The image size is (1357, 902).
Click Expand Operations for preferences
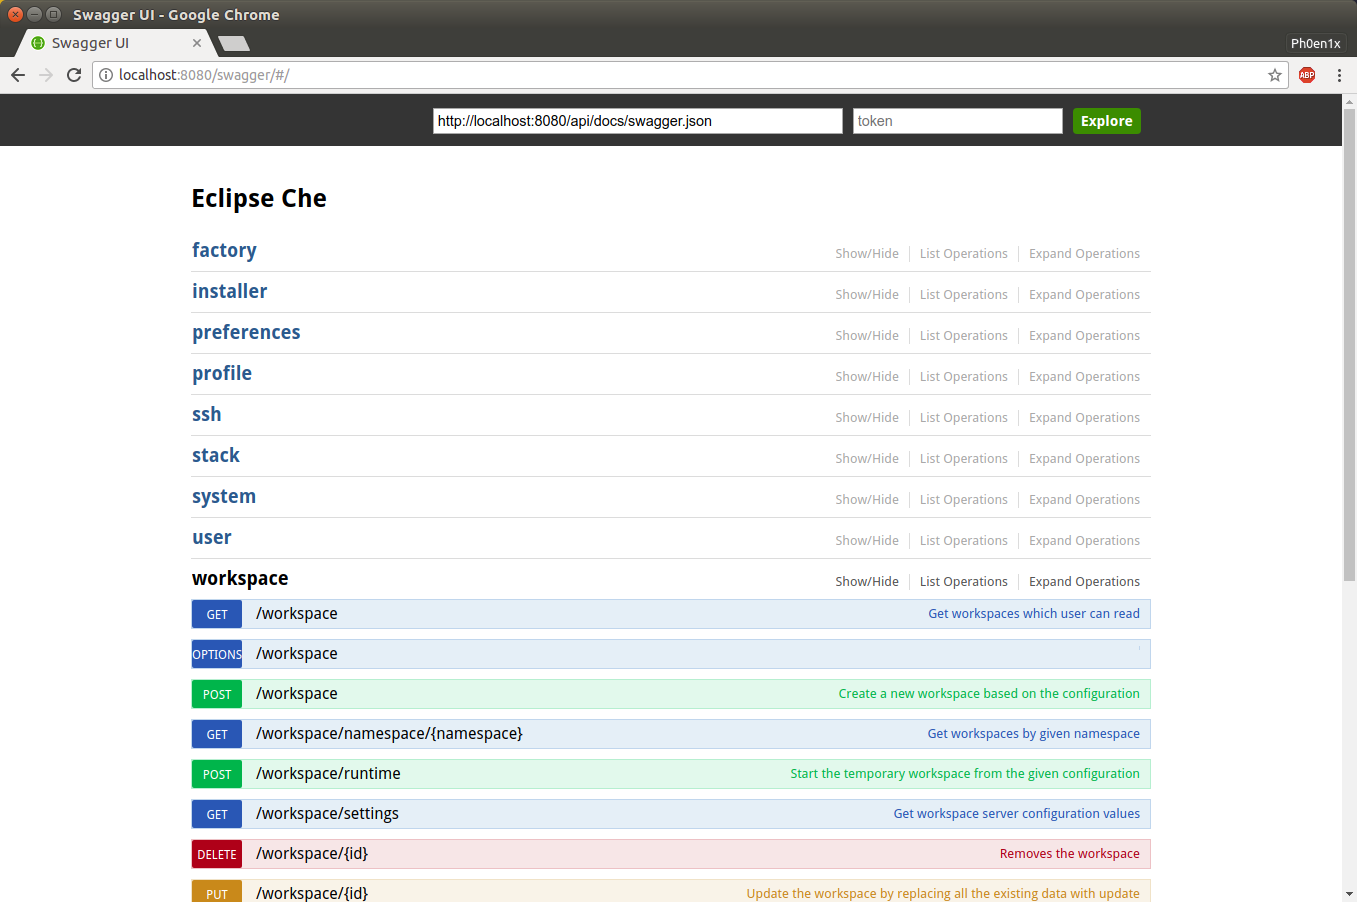click(x=1084, y=336)
